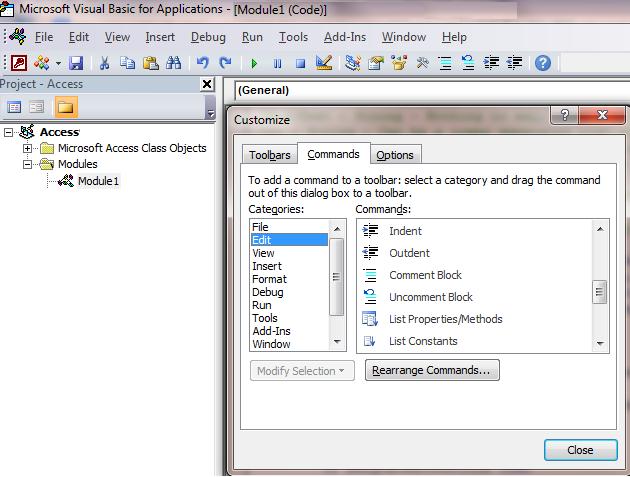The image size is (630, 477).
Task: Open the (General) object dropdown
Action: point(432,90)
